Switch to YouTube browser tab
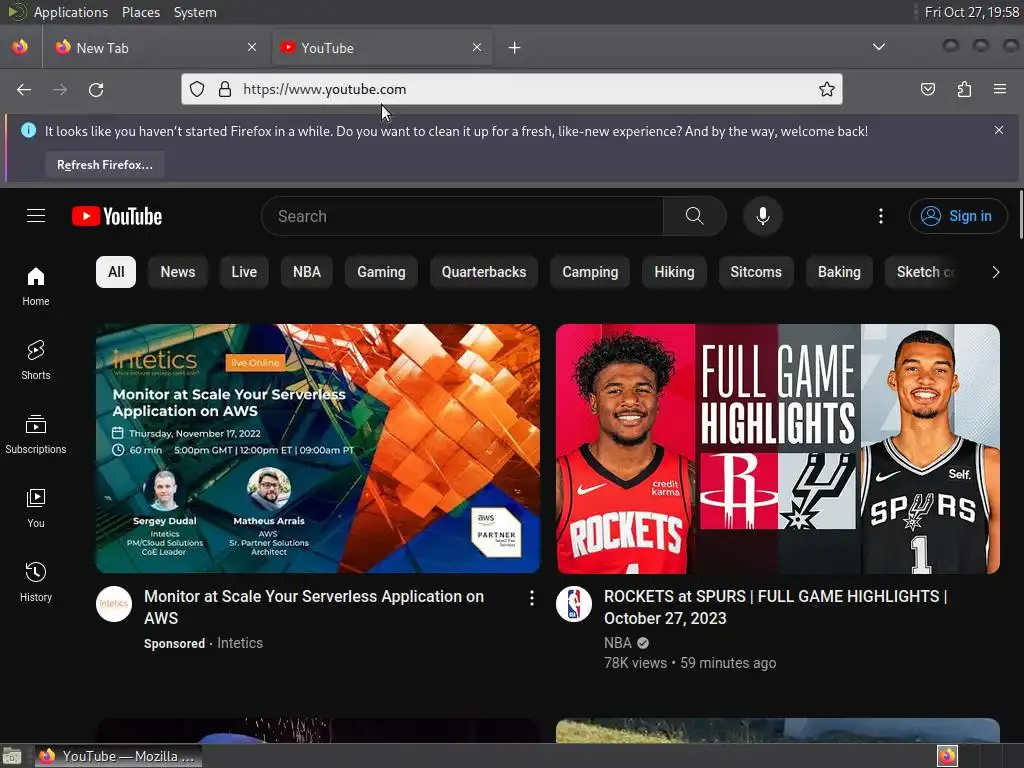1024x768 pixels. coord(382,48)
